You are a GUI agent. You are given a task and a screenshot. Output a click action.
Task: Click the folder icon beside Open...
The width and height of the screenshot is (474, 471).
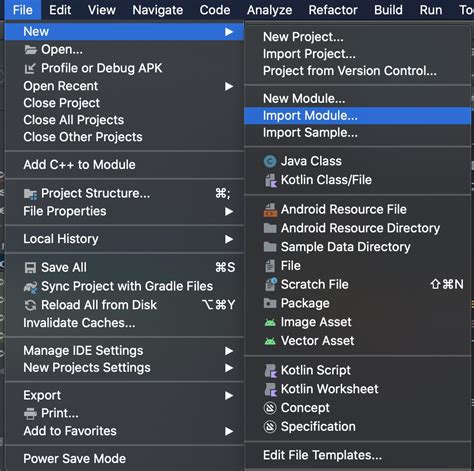pos(30,50)
